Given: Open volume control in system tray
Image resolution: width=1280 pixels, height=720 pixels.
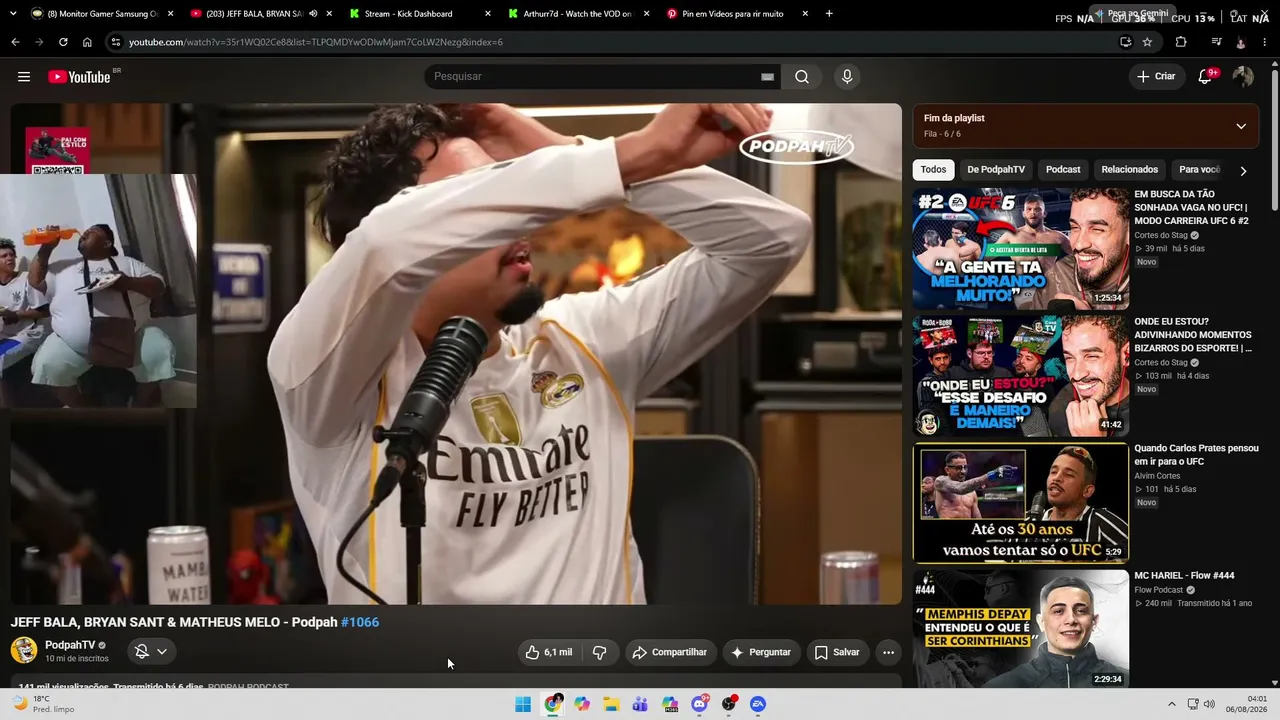Looking at the screenshot, I should [x=1209, y=704].
